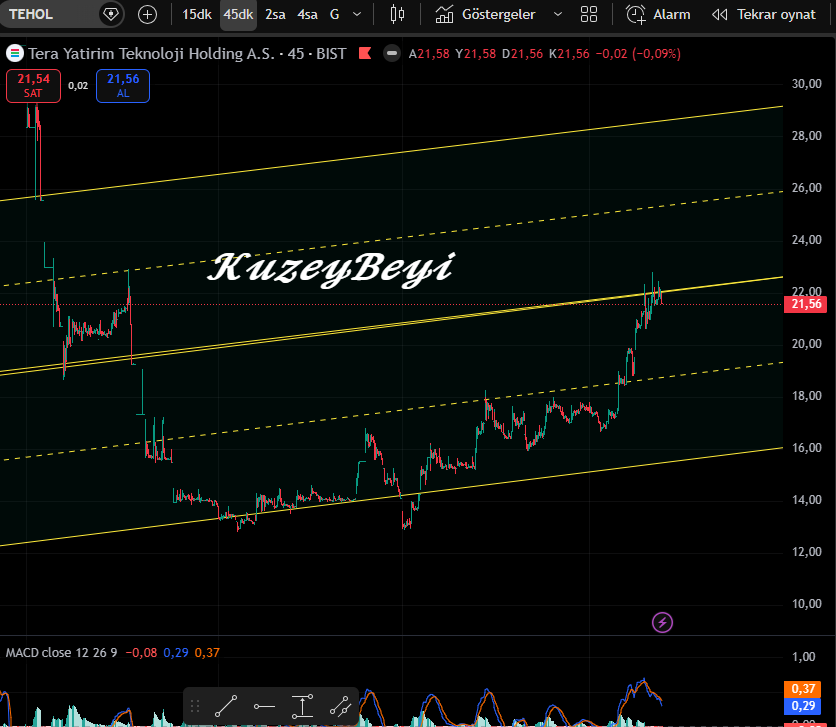Viewport: 836px width, 727px height.
Task: Open the layout grid selector
Action: coord(589,14)
